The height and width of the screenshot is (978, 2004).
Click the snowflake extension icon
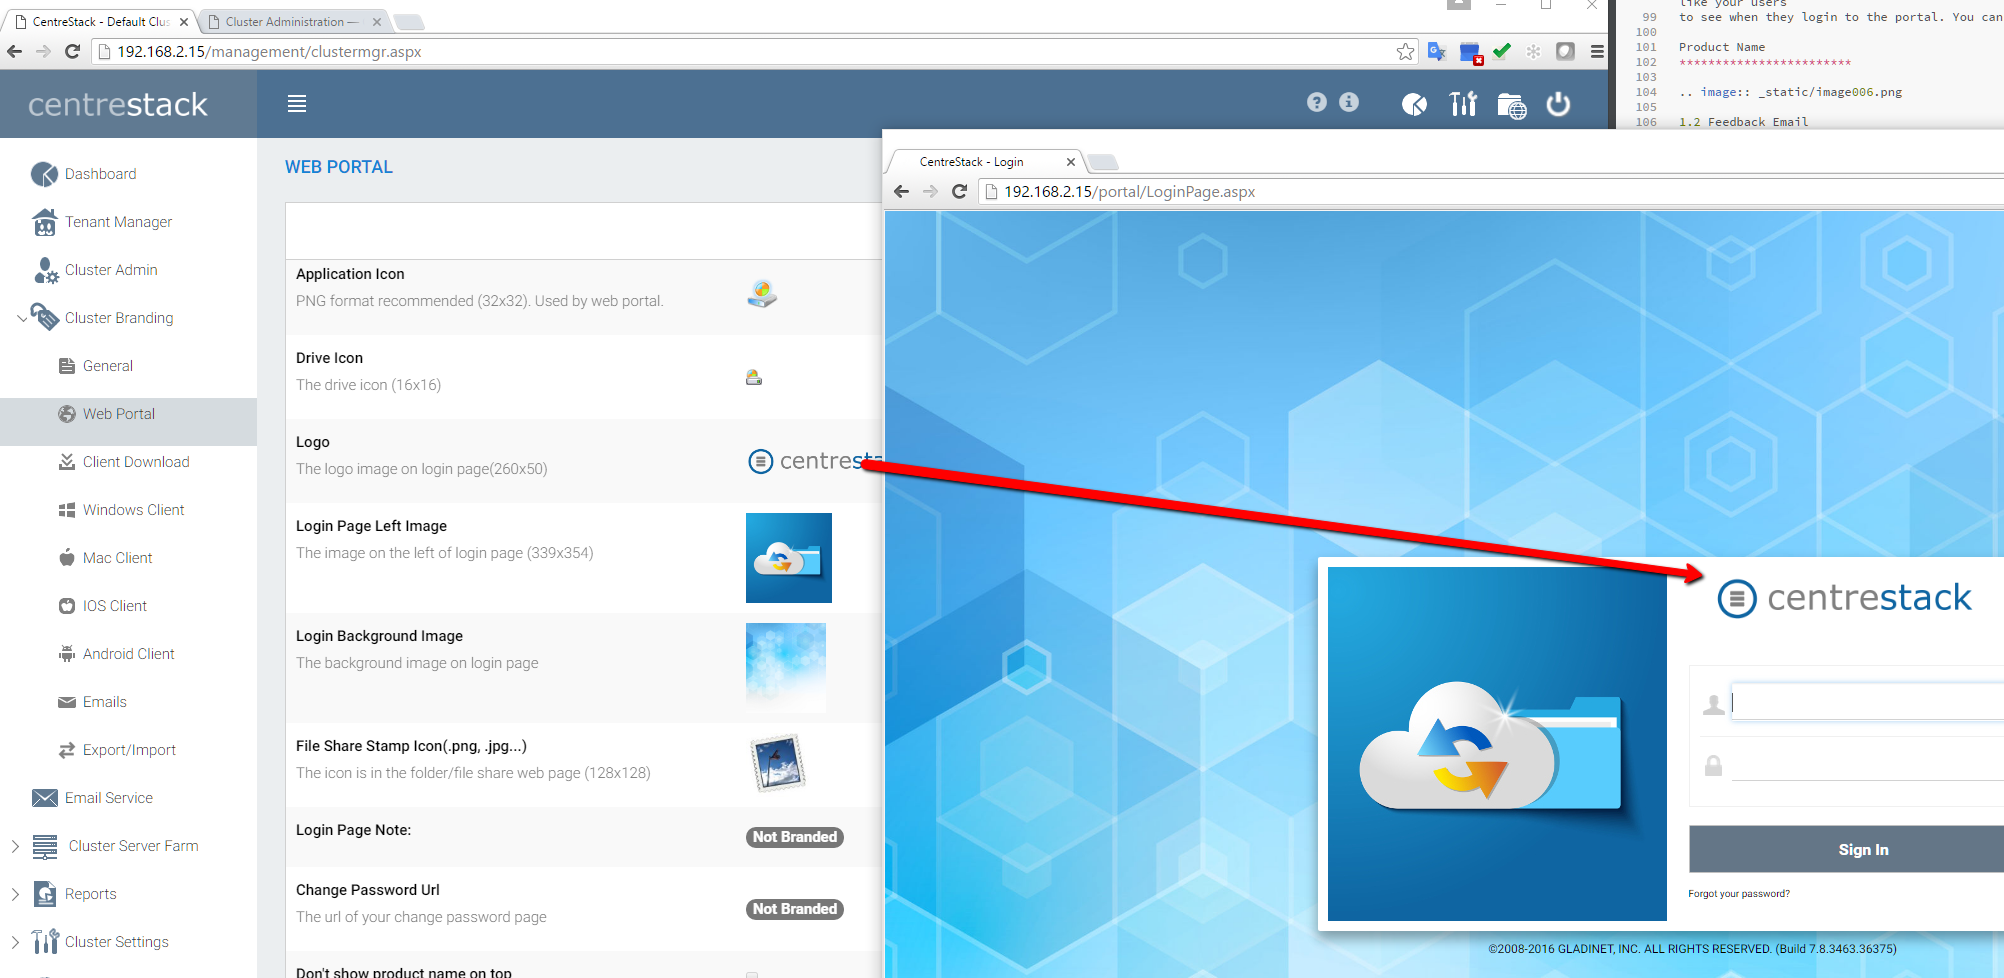coord(1533,52)
